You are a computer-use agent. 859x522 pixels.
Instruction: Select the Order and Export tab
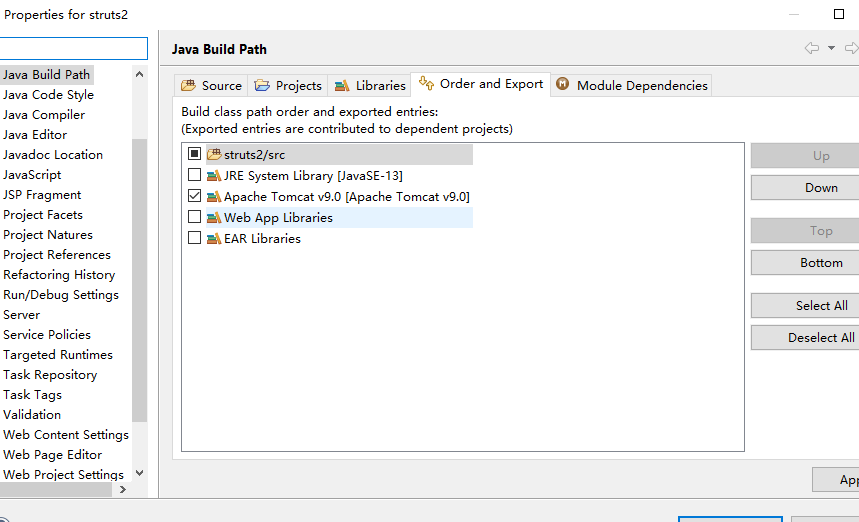(480, 84)
